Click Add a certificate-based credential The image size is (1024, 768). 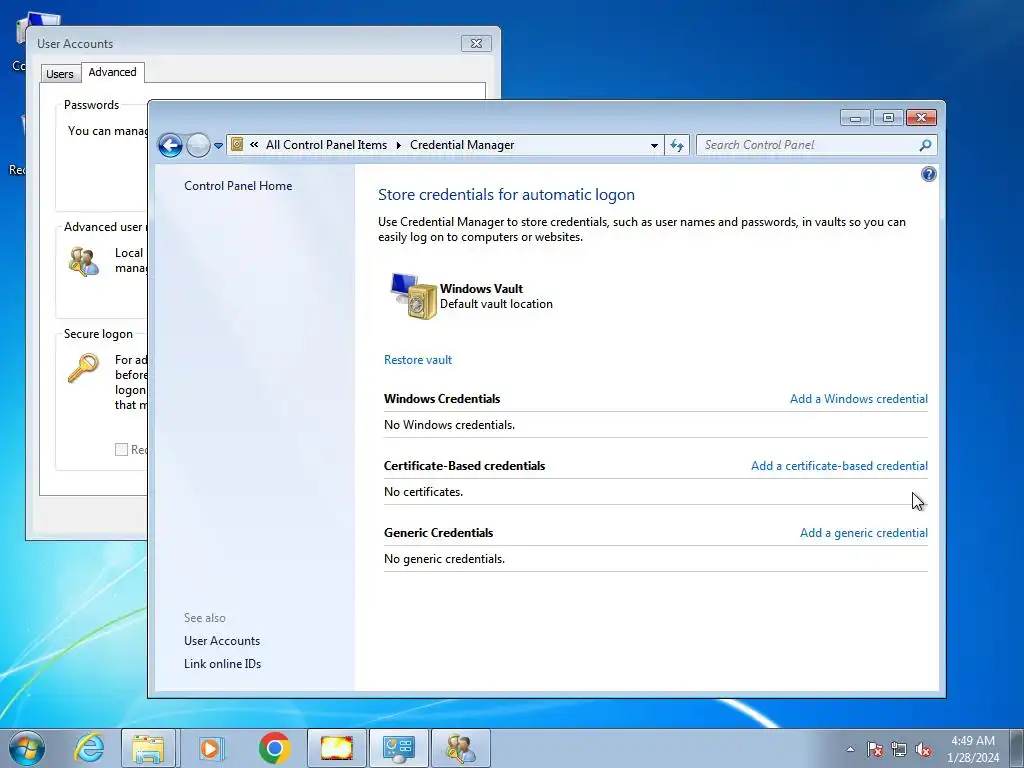click(x=839, y=466)
